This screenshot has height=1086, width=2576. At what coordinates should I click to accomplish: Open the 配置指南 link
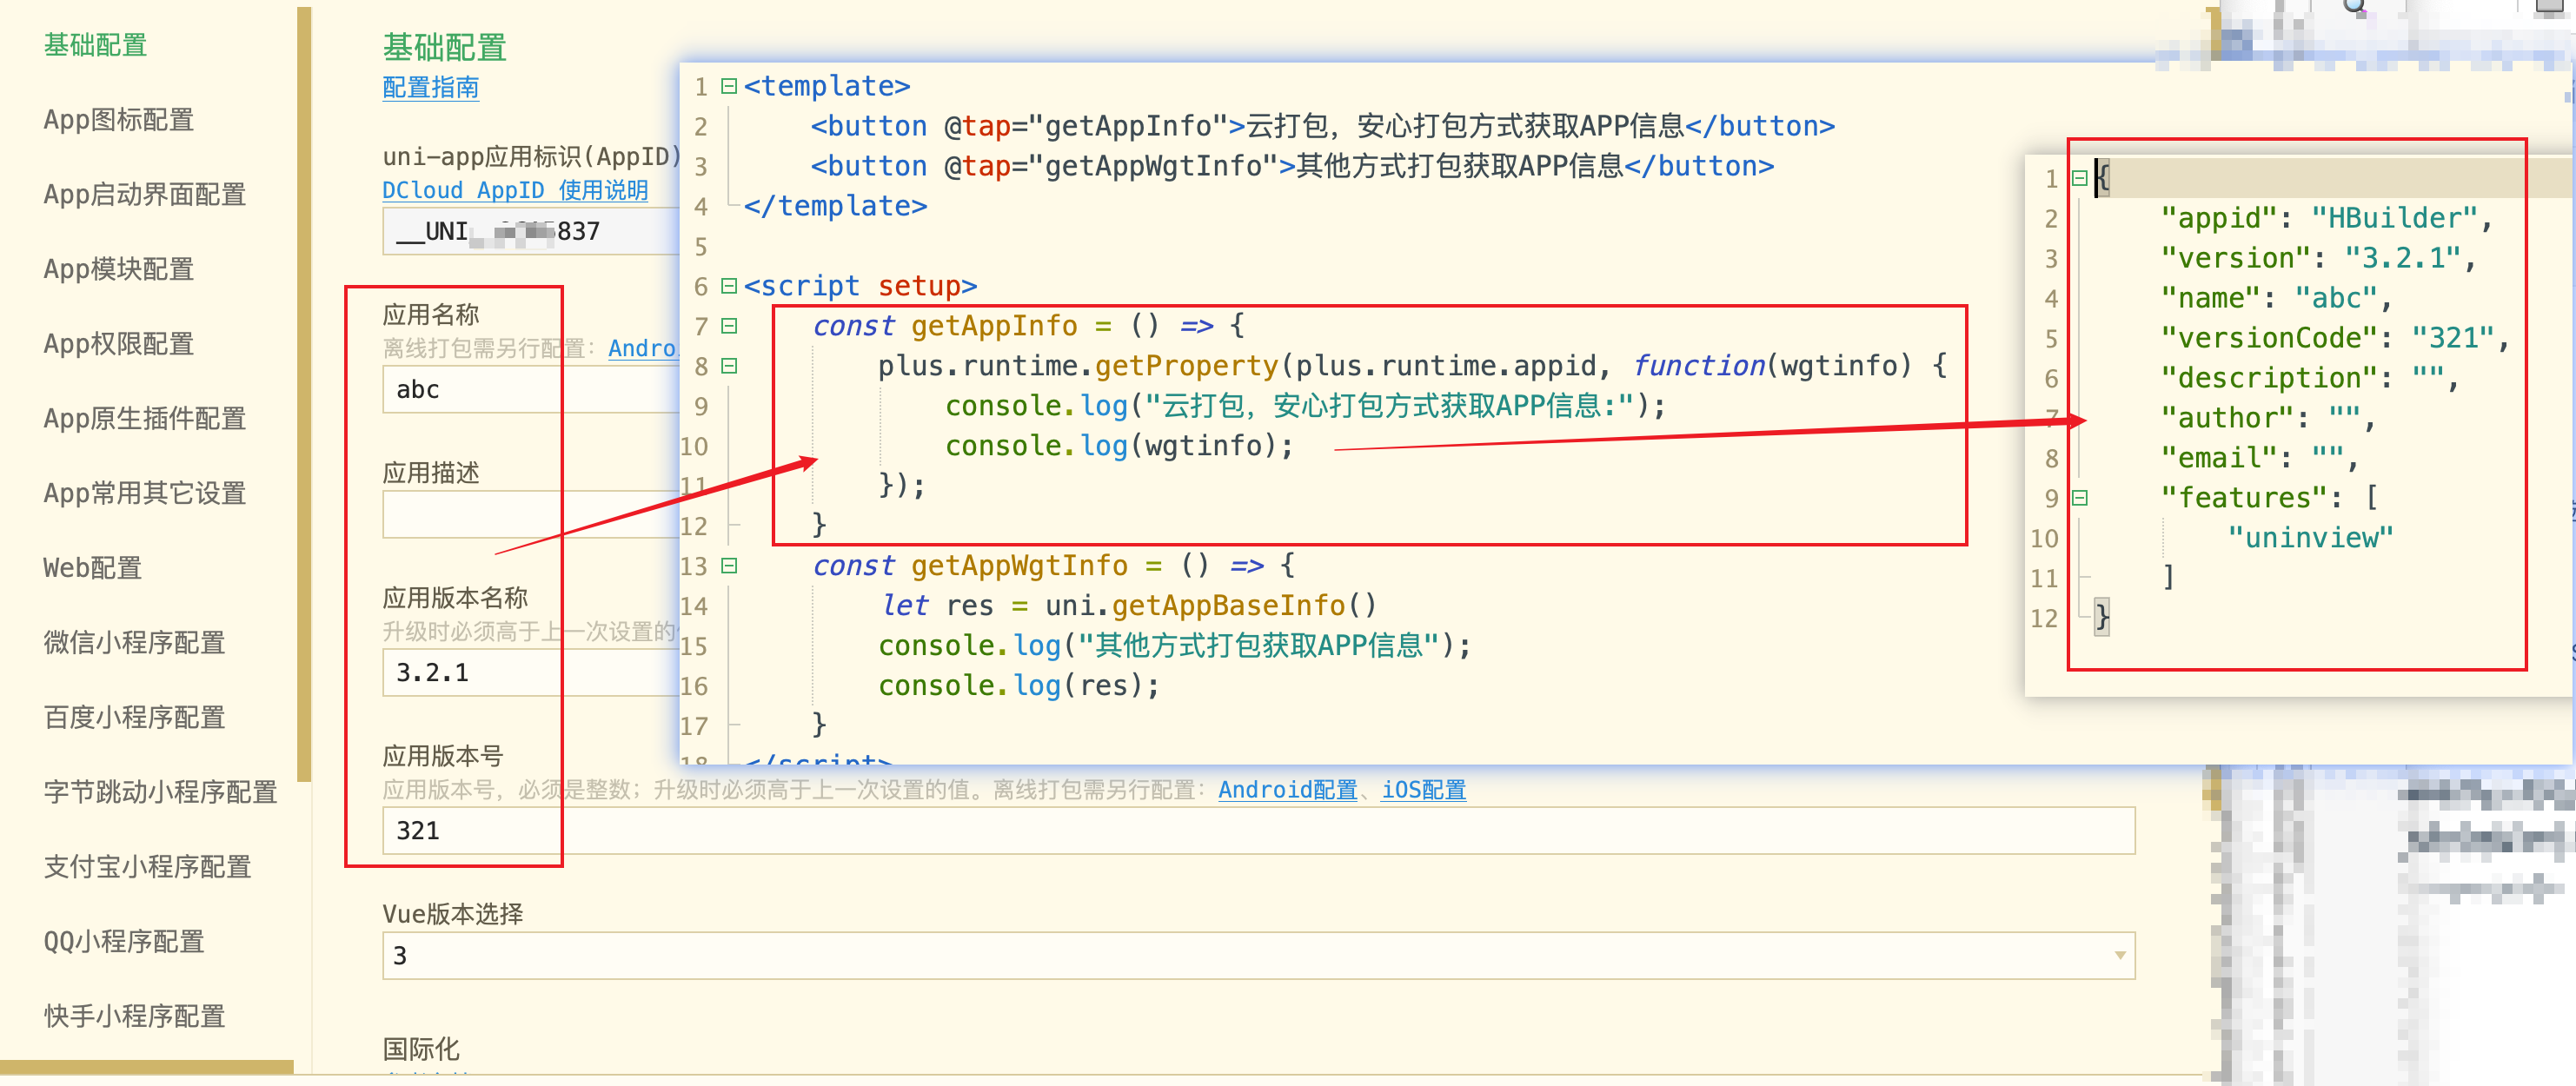pos(430,88)
